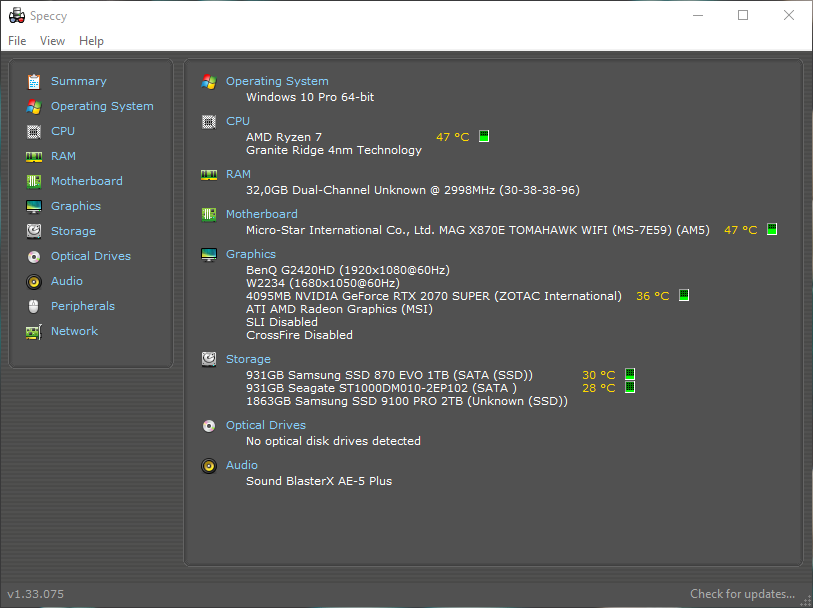
Task: Click the RAM stick icon in main panel
Action: click(209, 175)
